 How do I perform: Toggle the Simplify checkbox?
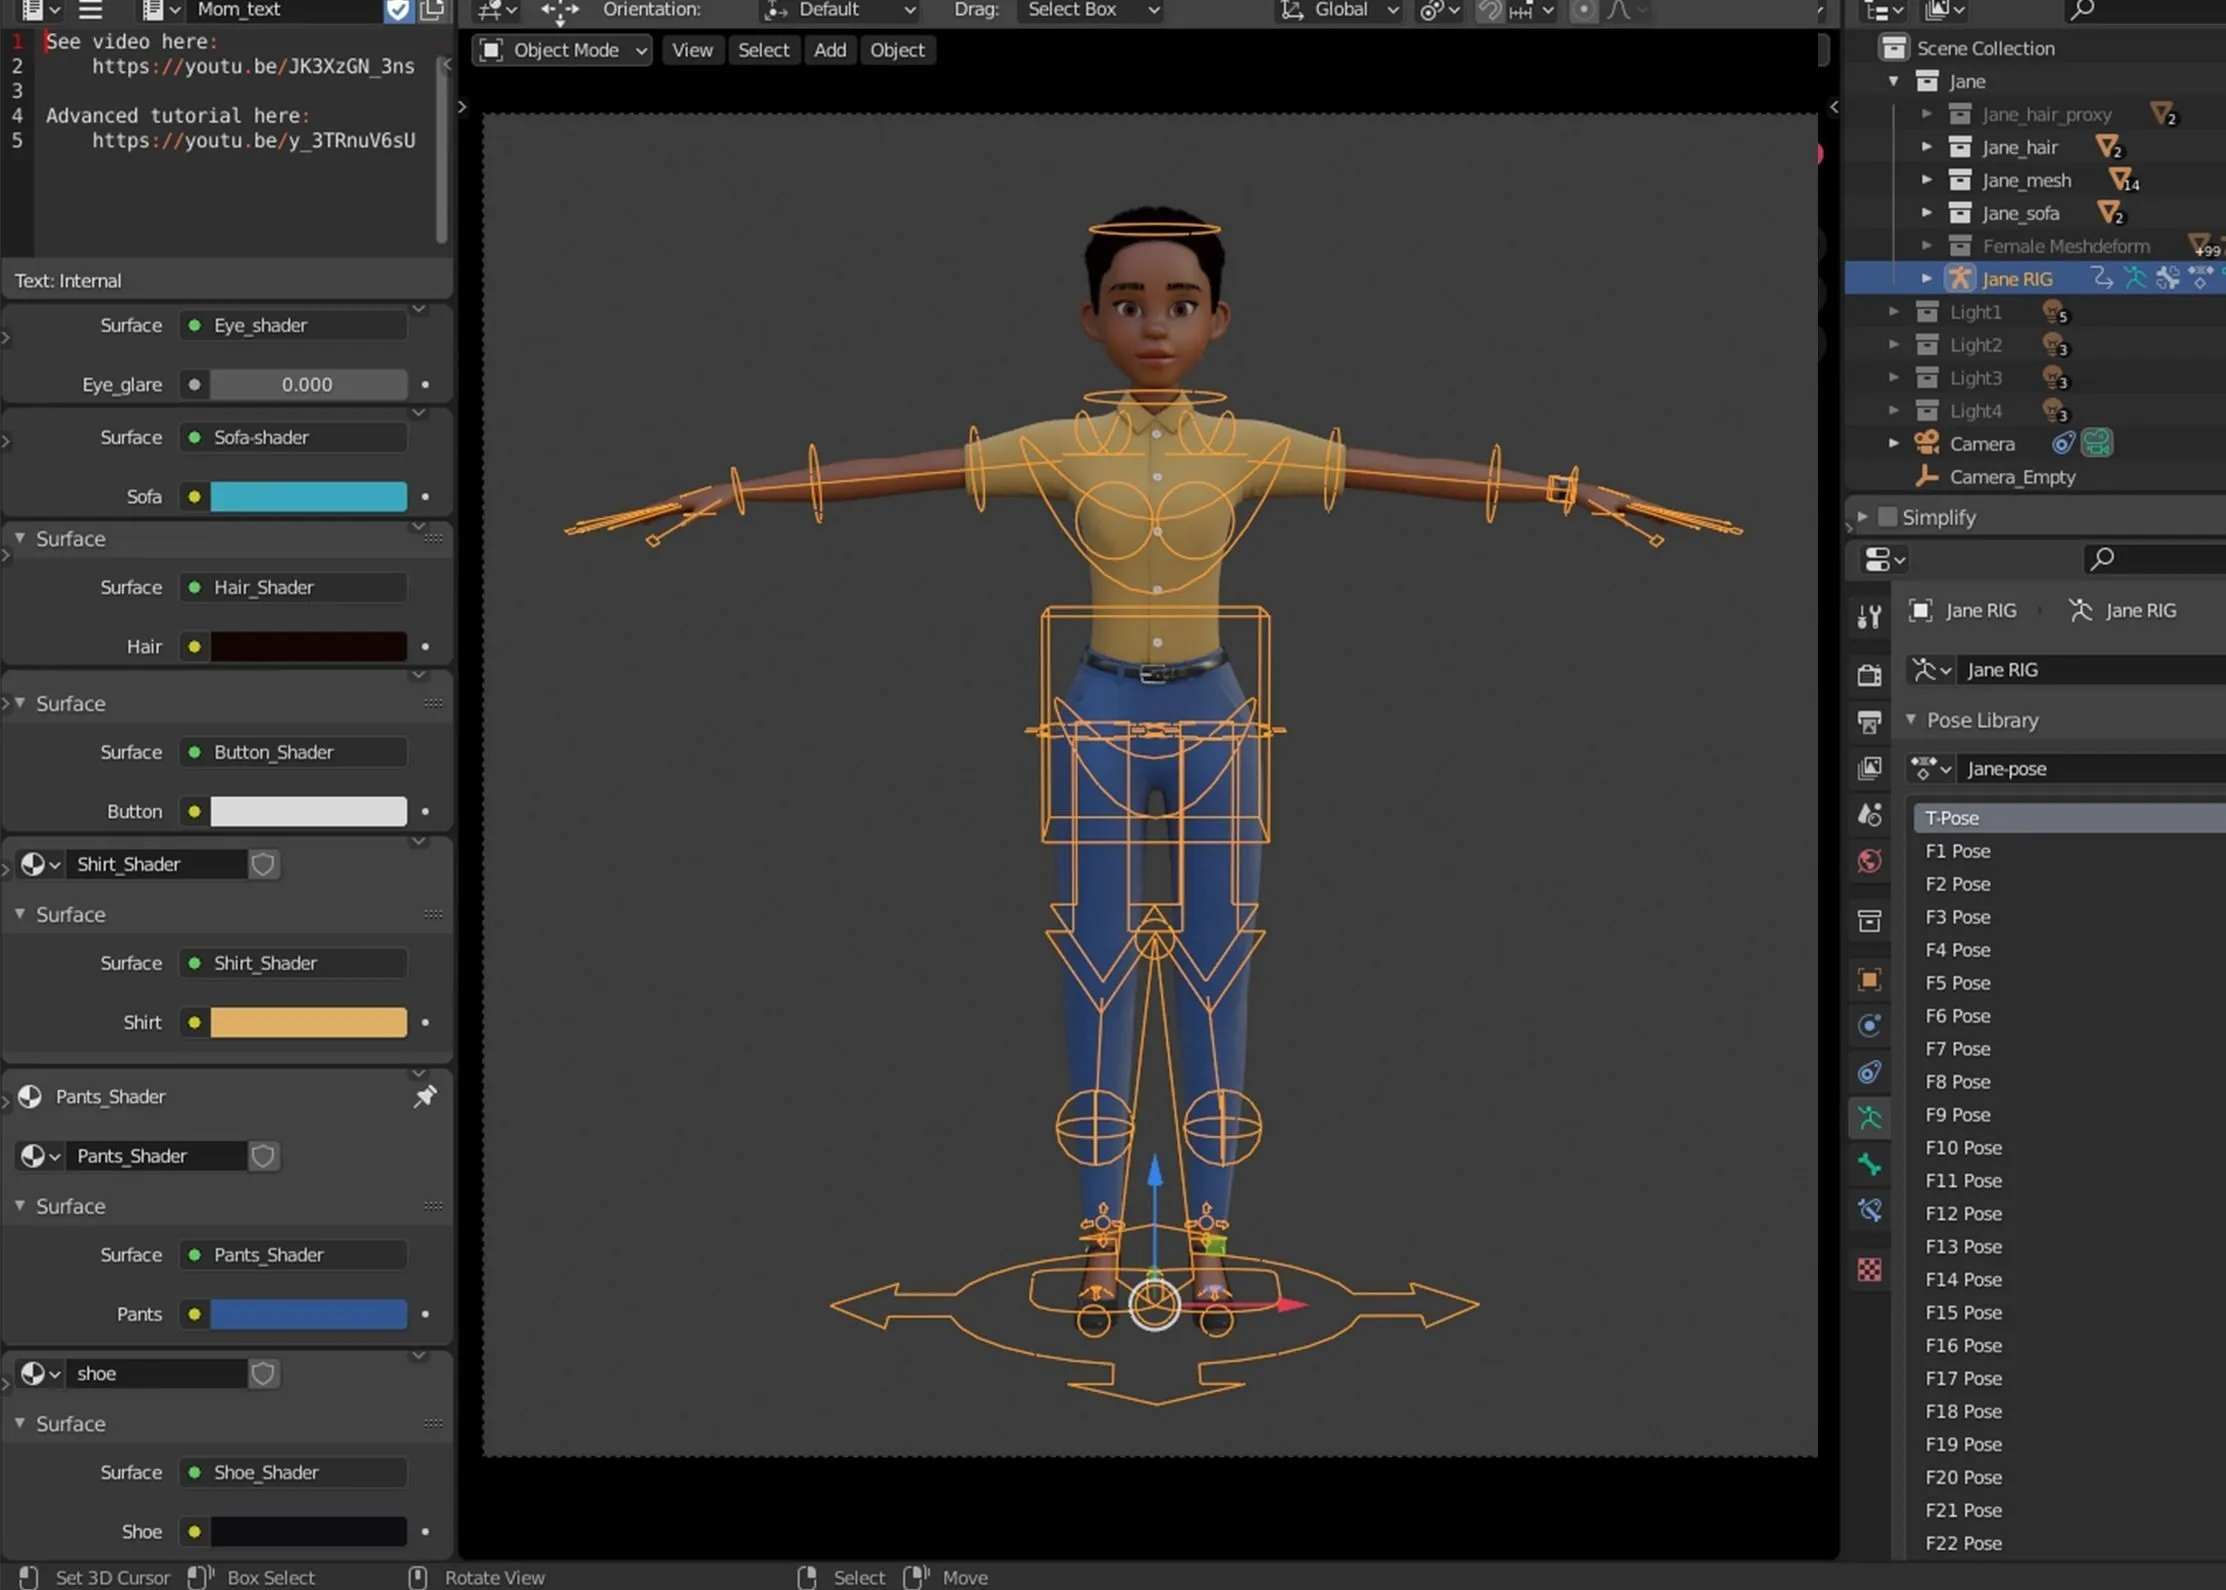(x=1888, y=516)
